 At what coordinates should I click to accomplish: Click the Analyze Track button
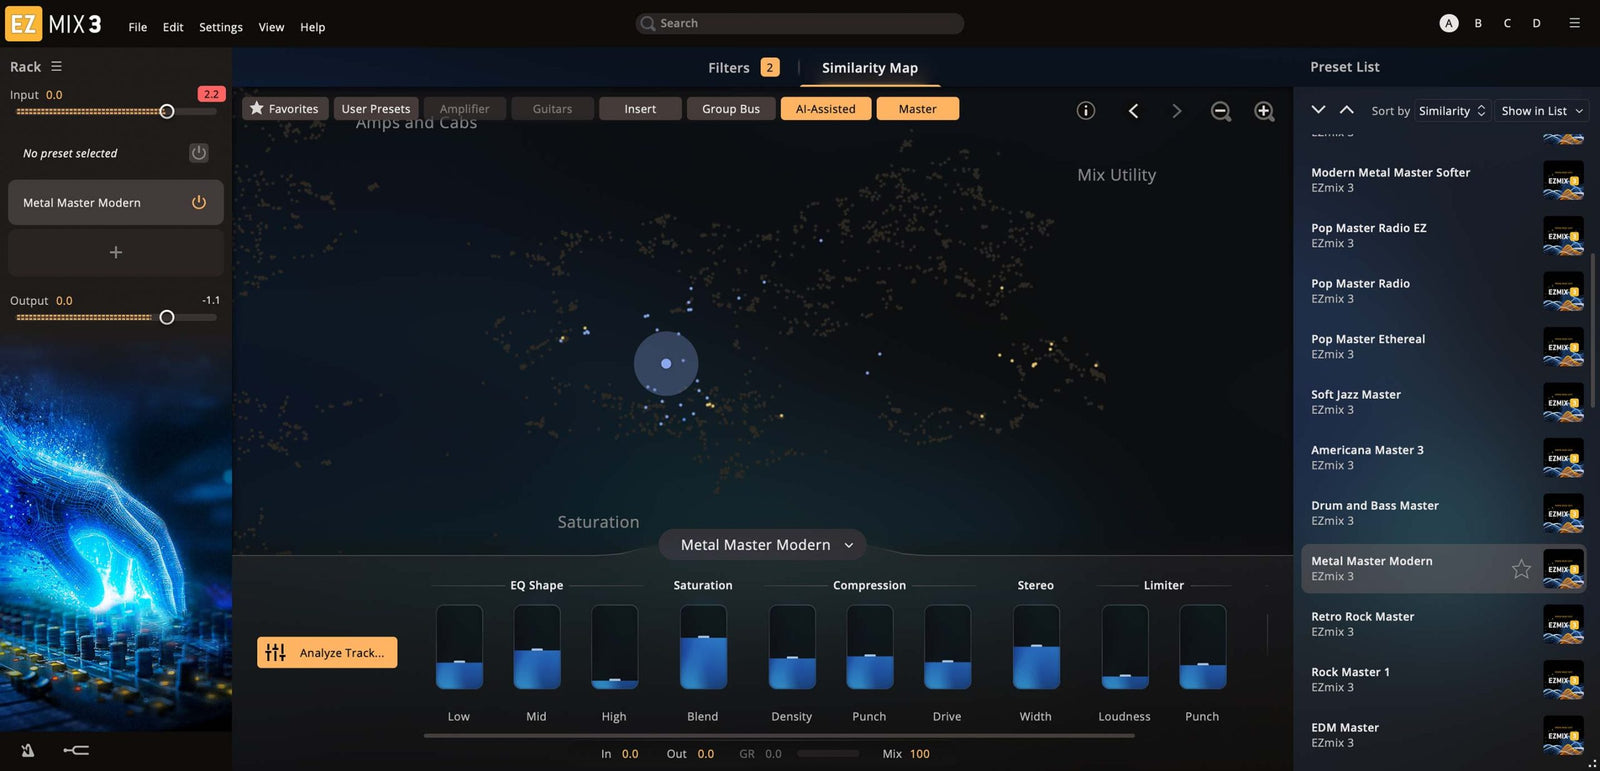[327, 652]
